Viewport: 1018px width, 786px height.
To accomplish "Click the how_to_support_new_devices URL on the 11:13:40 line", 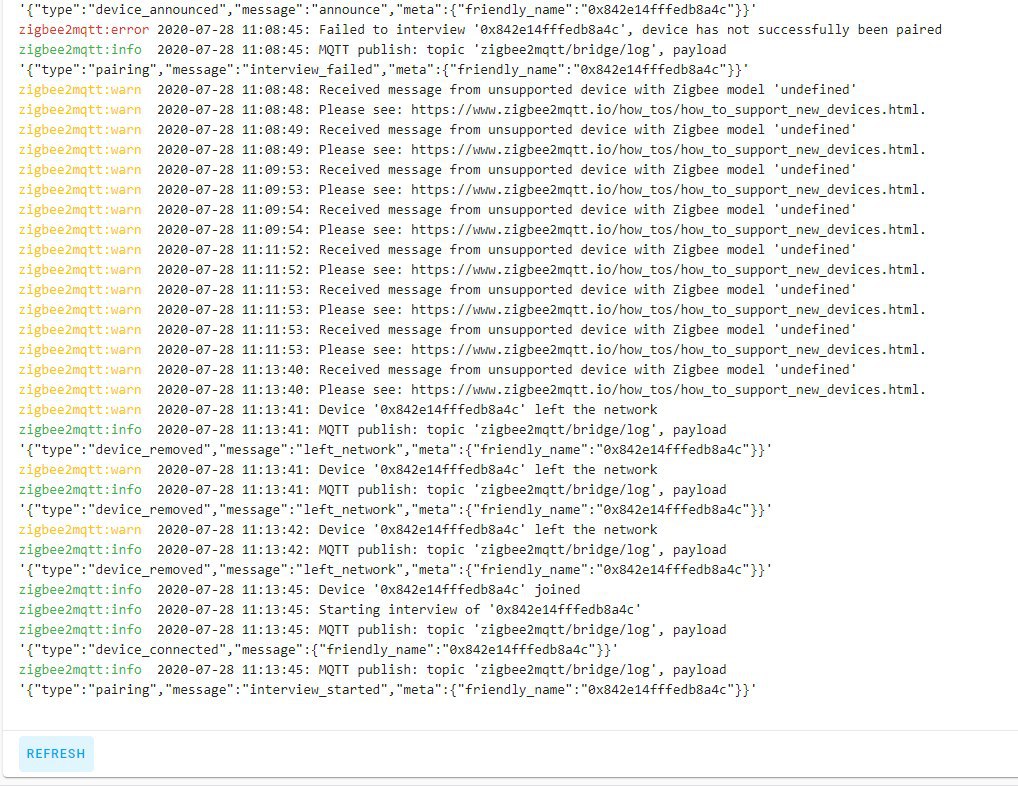I will 668,390.
